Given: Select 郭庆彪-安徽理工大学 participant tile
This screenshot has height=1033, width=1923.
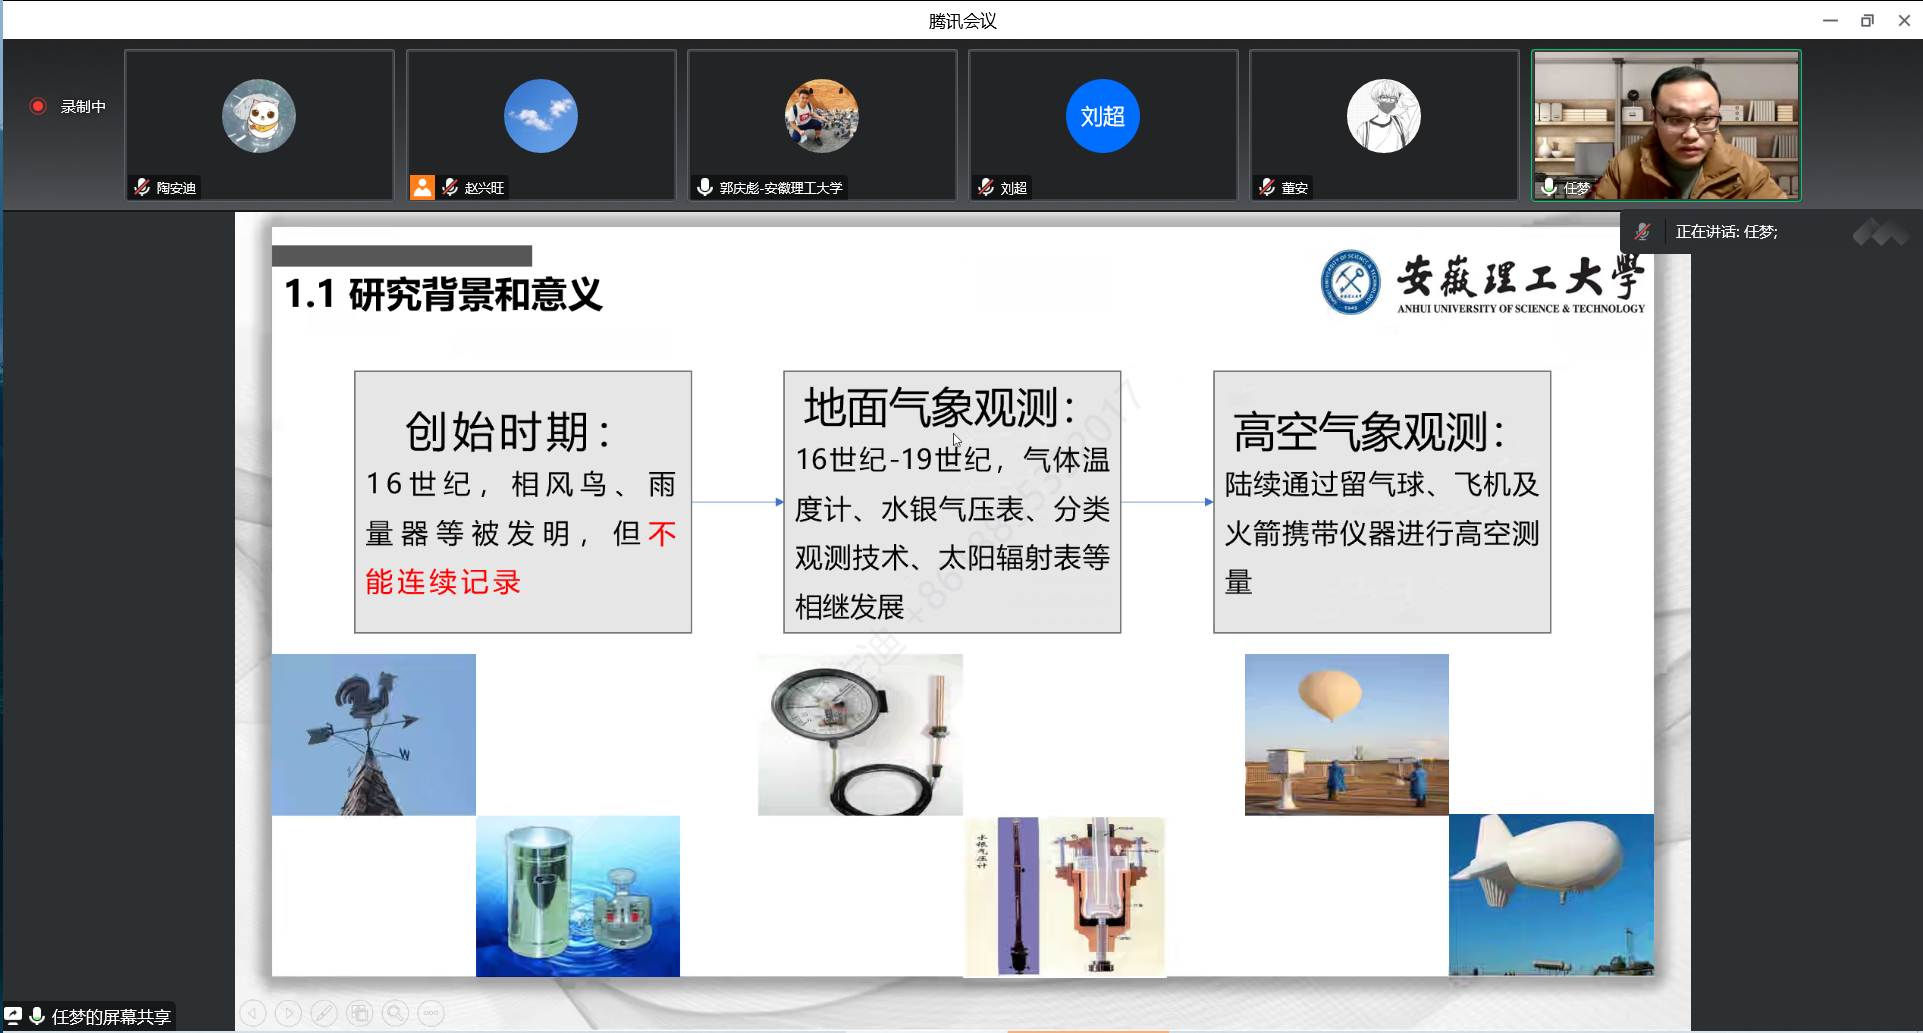Looking at the screenshot, I should coord(821,125).
